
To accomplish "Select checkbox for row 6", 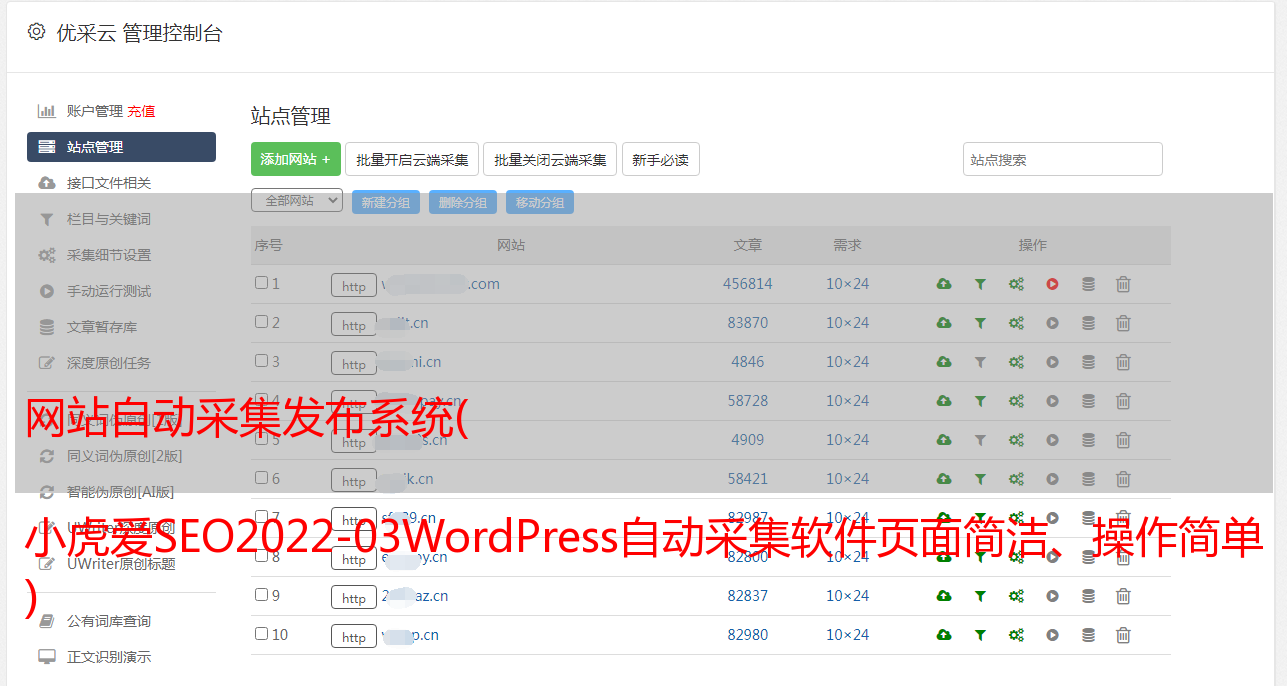I will click(261, 478).
